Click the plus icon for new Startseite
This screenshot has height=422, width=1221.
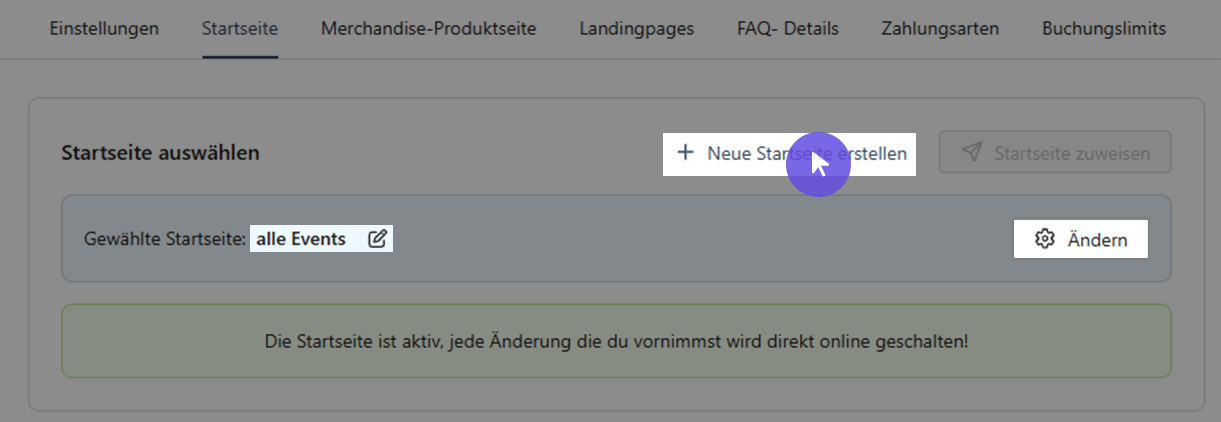[x=685, y=153]
